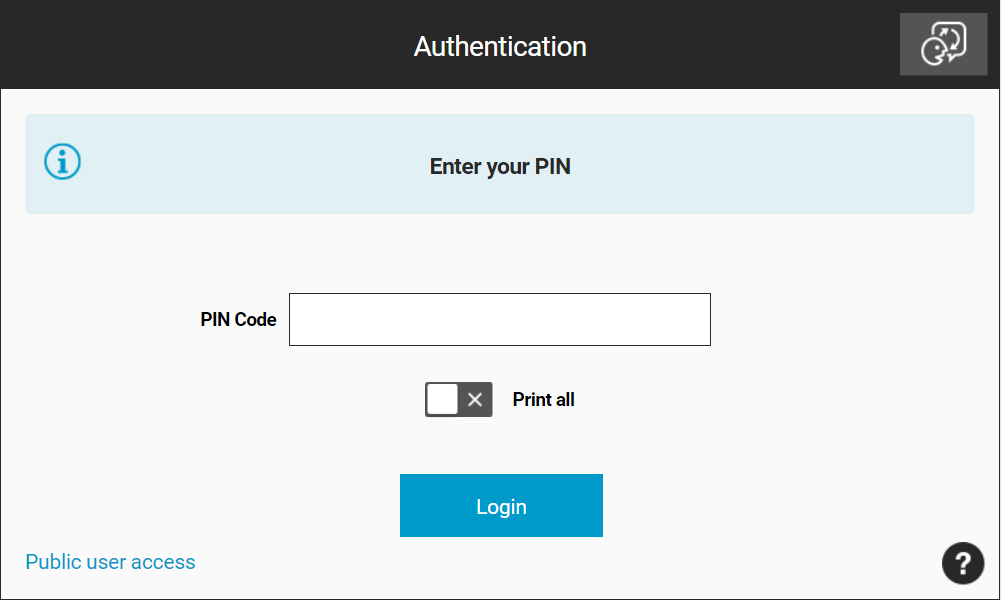Show help using the round black button
Screen dimensions: 1001x600
coord(963,563)
